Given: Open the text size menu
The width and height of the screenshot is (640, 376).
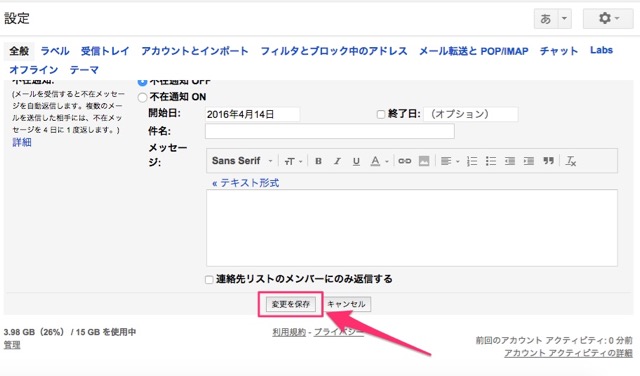Looking at the screenshot, I should 293,161.
